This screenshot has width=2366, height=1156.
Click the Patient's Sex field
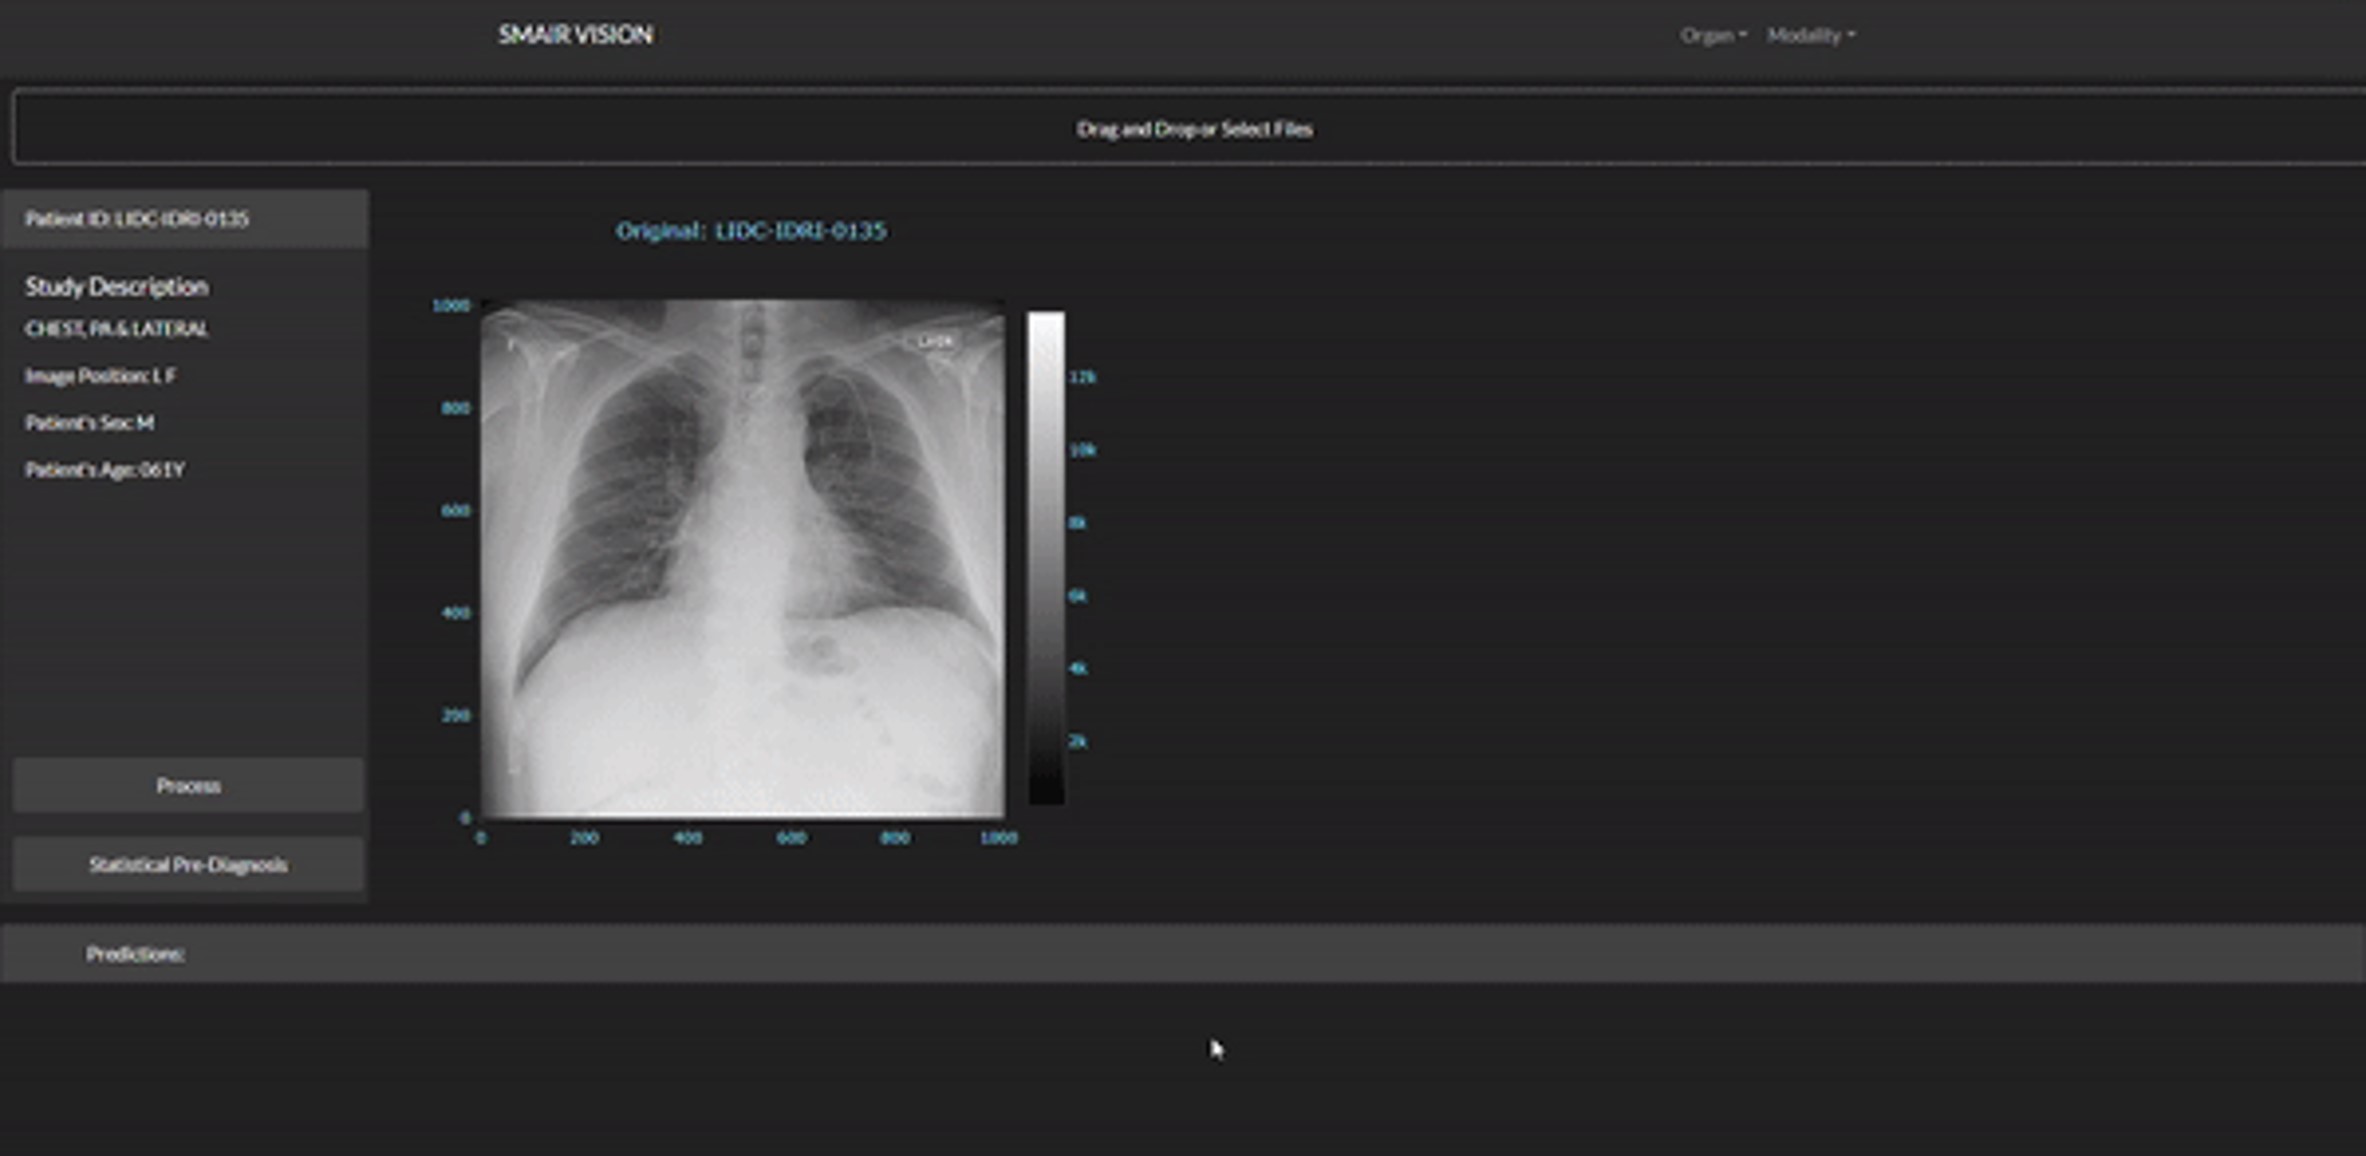(x=89, y=423)
